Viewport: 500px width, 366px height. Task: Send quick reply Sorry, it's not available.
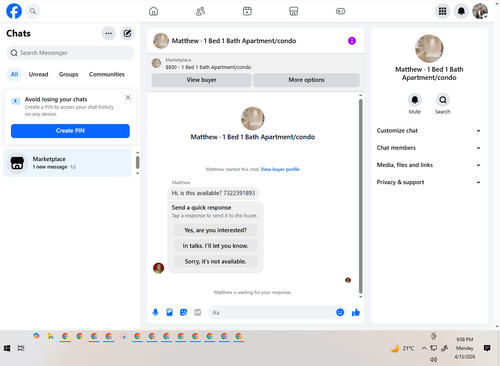(x=215, y=262)
